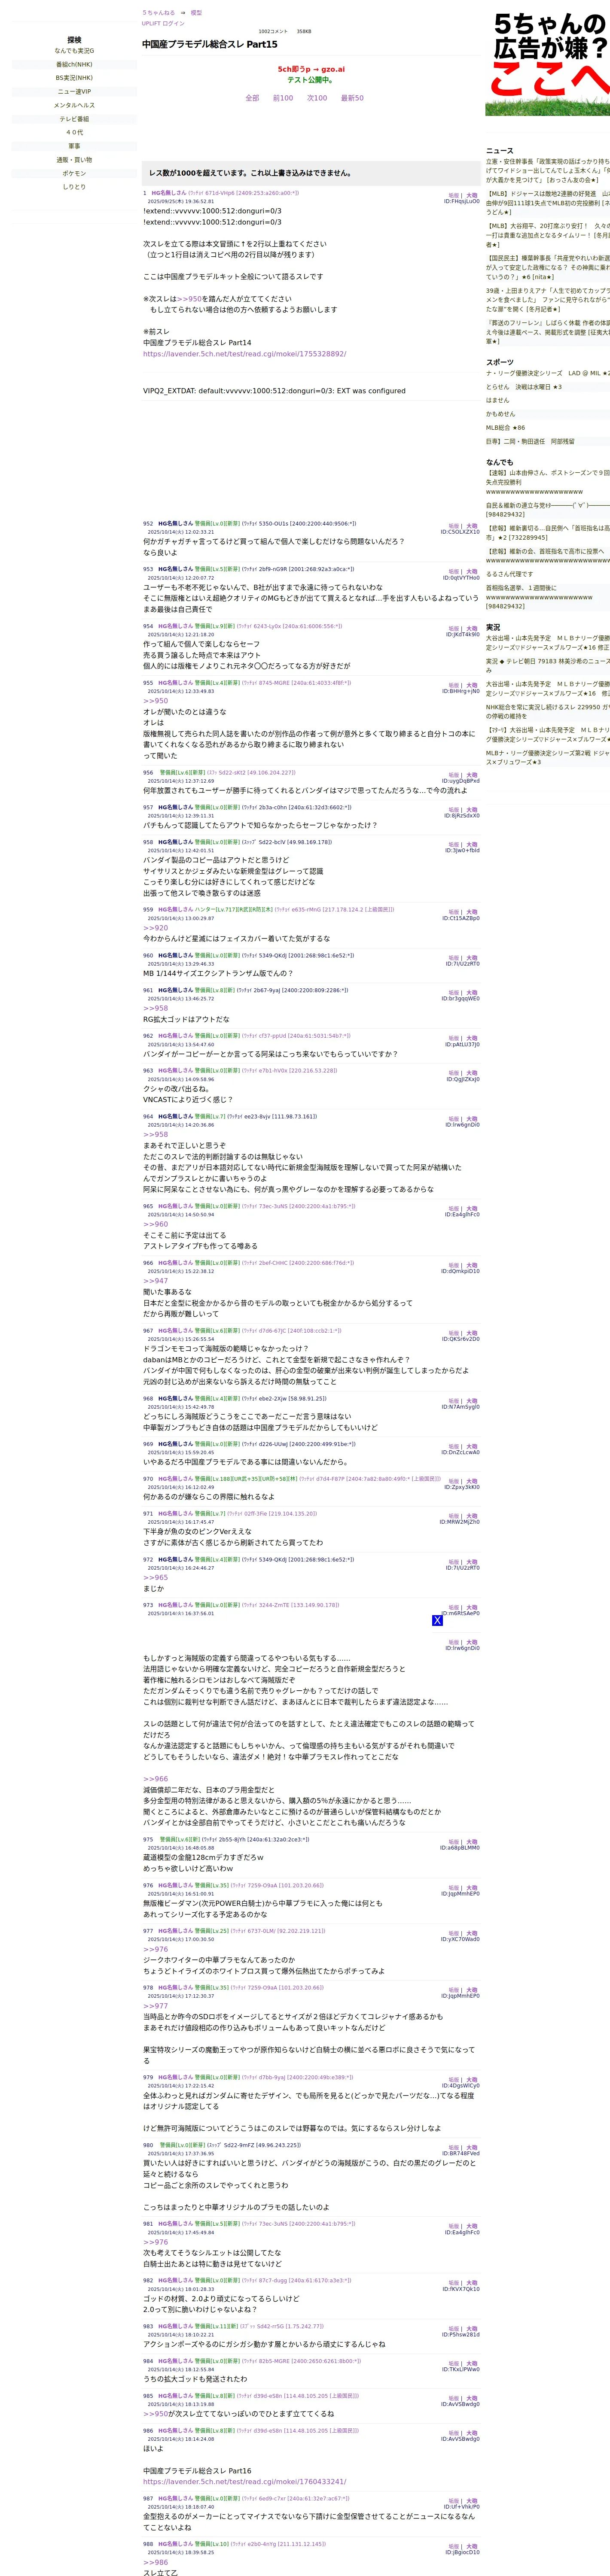This screenshot has height=2576, width=610.
Task: Click the >>950 anchor in post 1
Action: point(190,299)
